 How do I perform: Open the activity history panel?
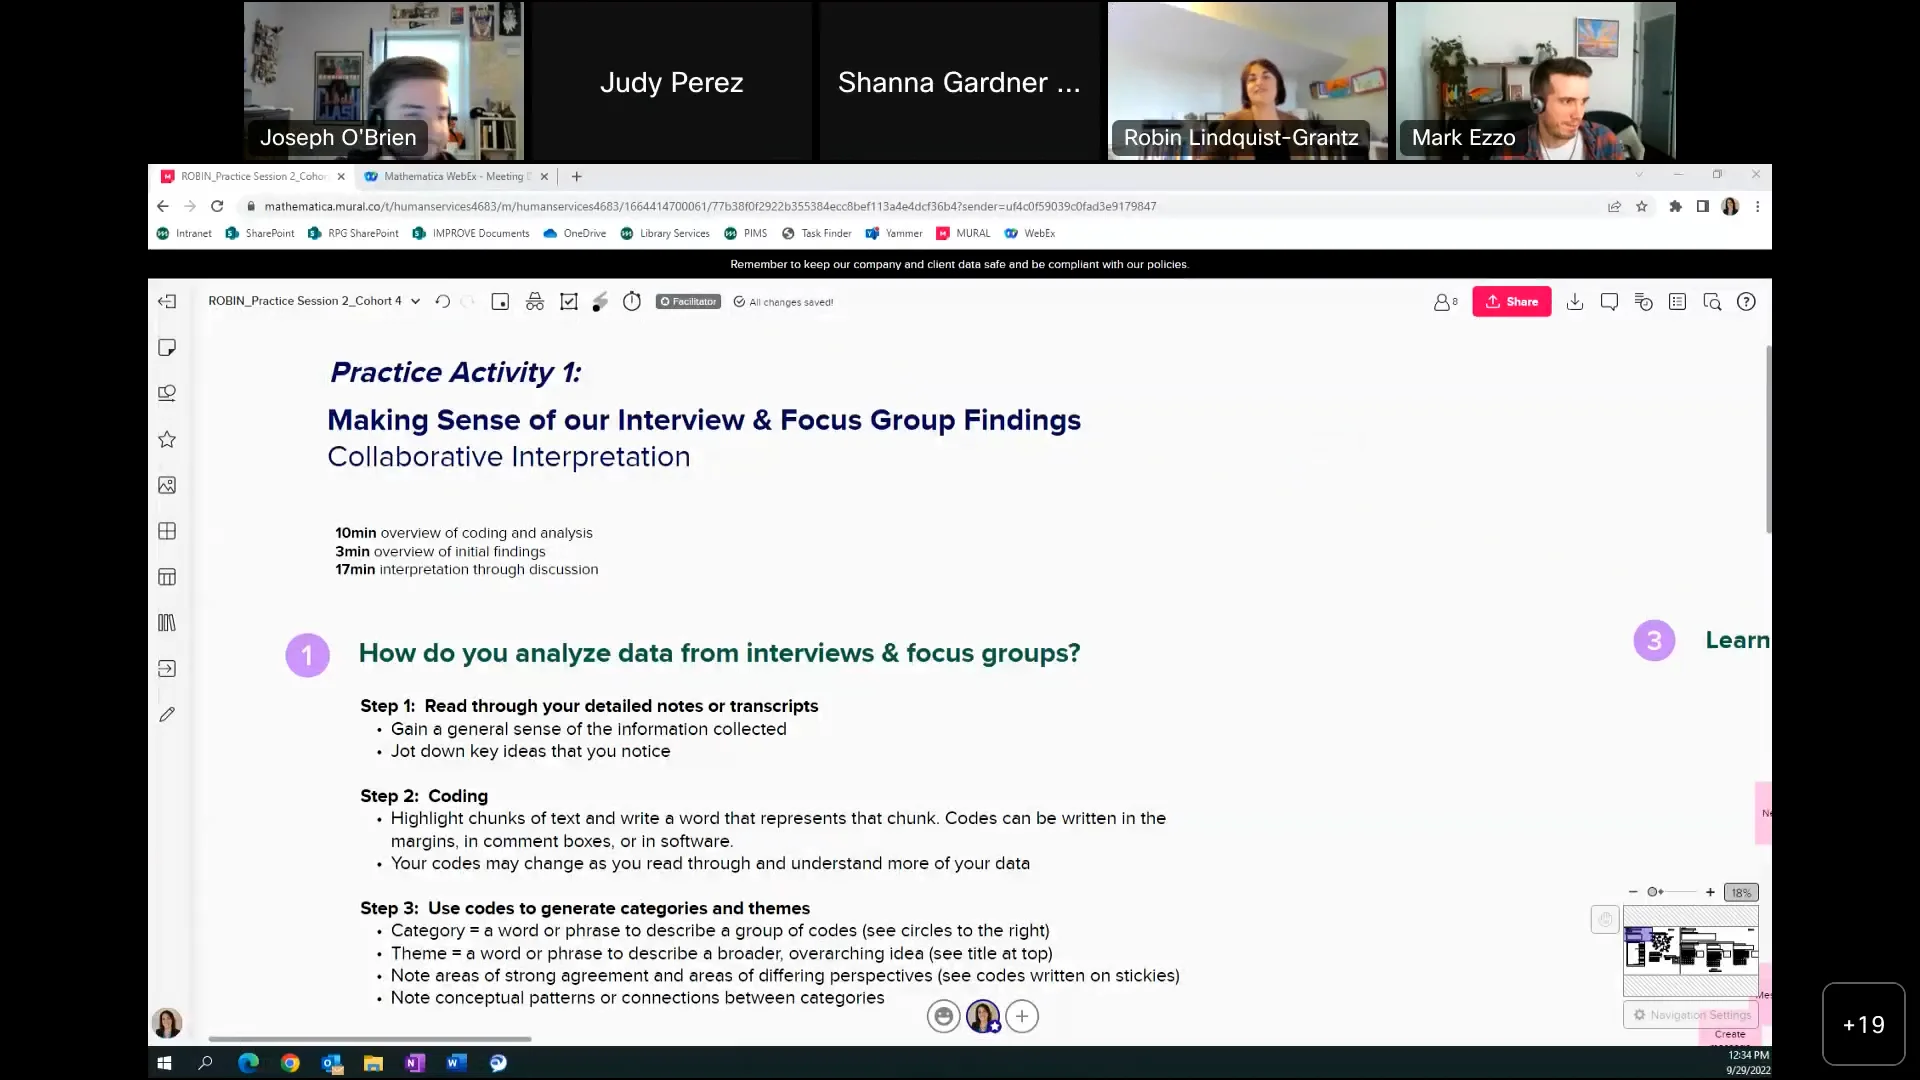click(x=1643, y=301)
